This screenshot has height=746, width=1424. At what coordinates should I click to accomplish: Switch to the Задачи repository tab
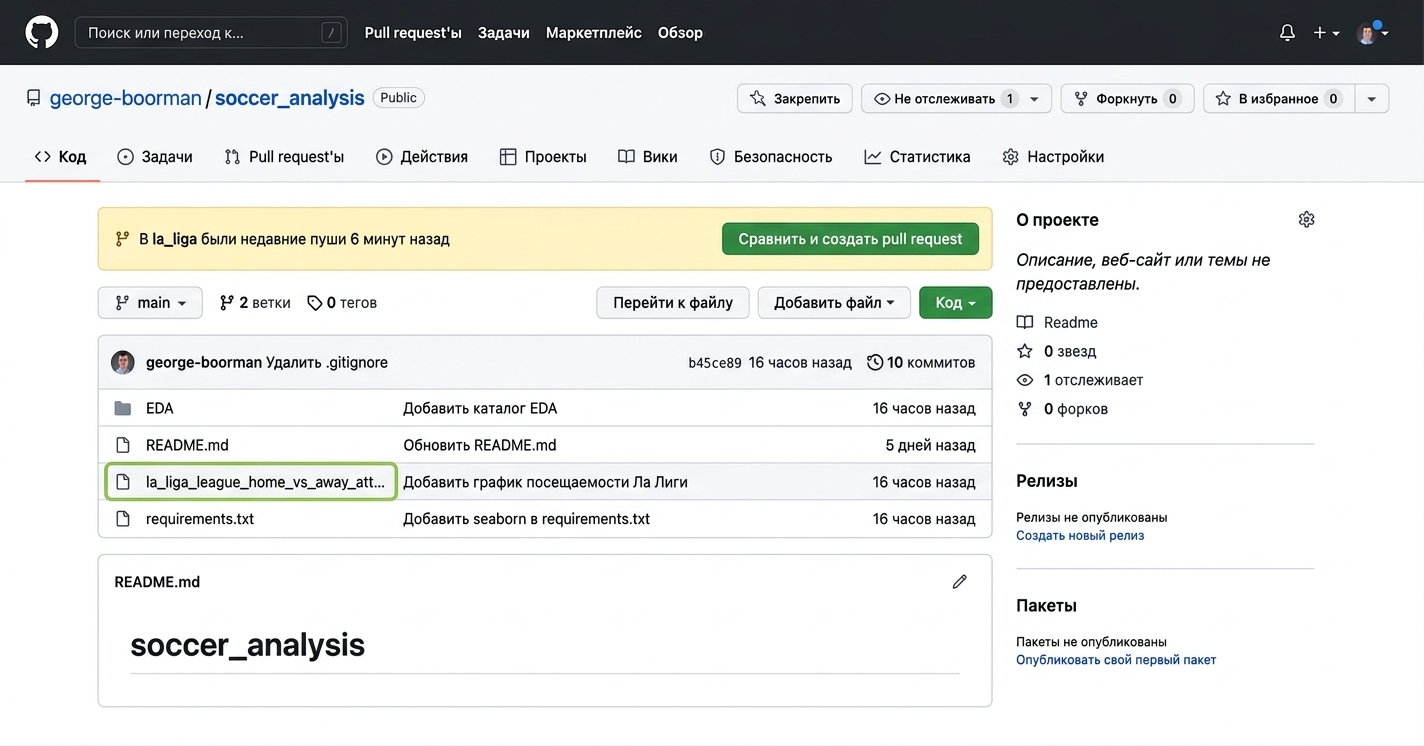click(155, 157)
